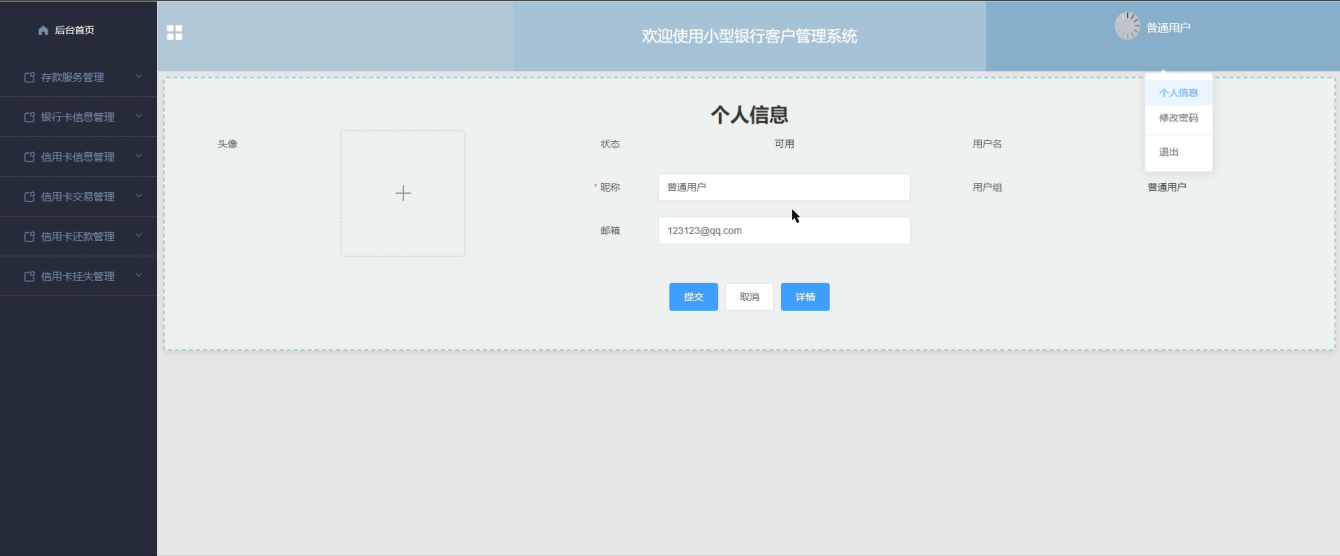1340x556 pixels.
Task: Click the 用户名 label
Action: 987,144
